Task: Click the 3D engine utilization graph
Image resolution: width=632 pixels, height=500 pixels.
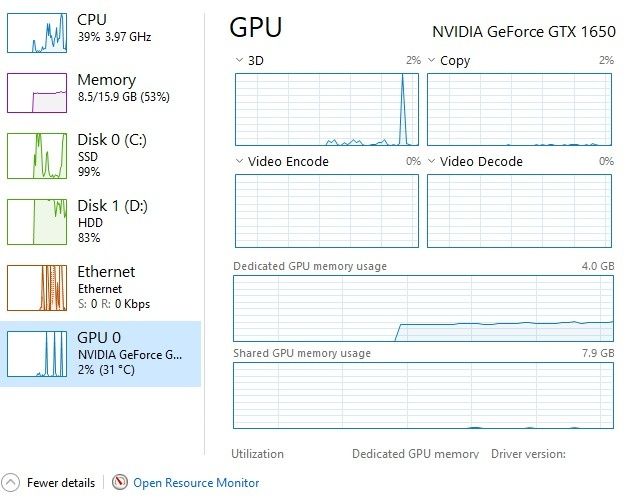Action: point(326,109)
